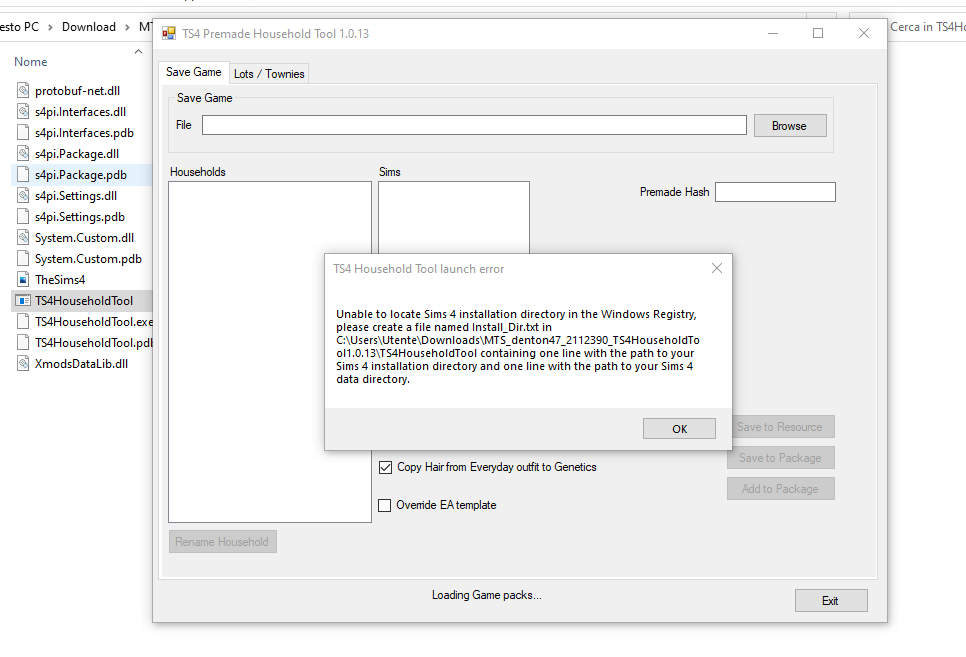Click the TS4HouseholdTool.exe config file icon
Screen dimensions: 966x657
(23, 322)
